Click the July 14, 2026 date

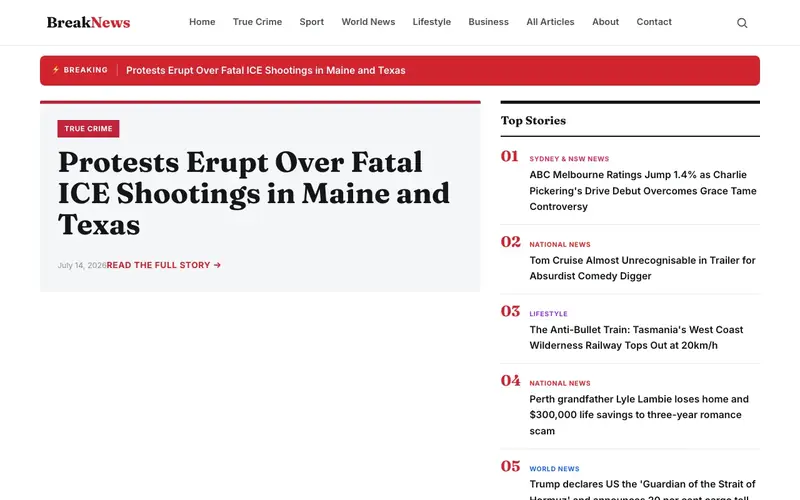coord(82,265)
